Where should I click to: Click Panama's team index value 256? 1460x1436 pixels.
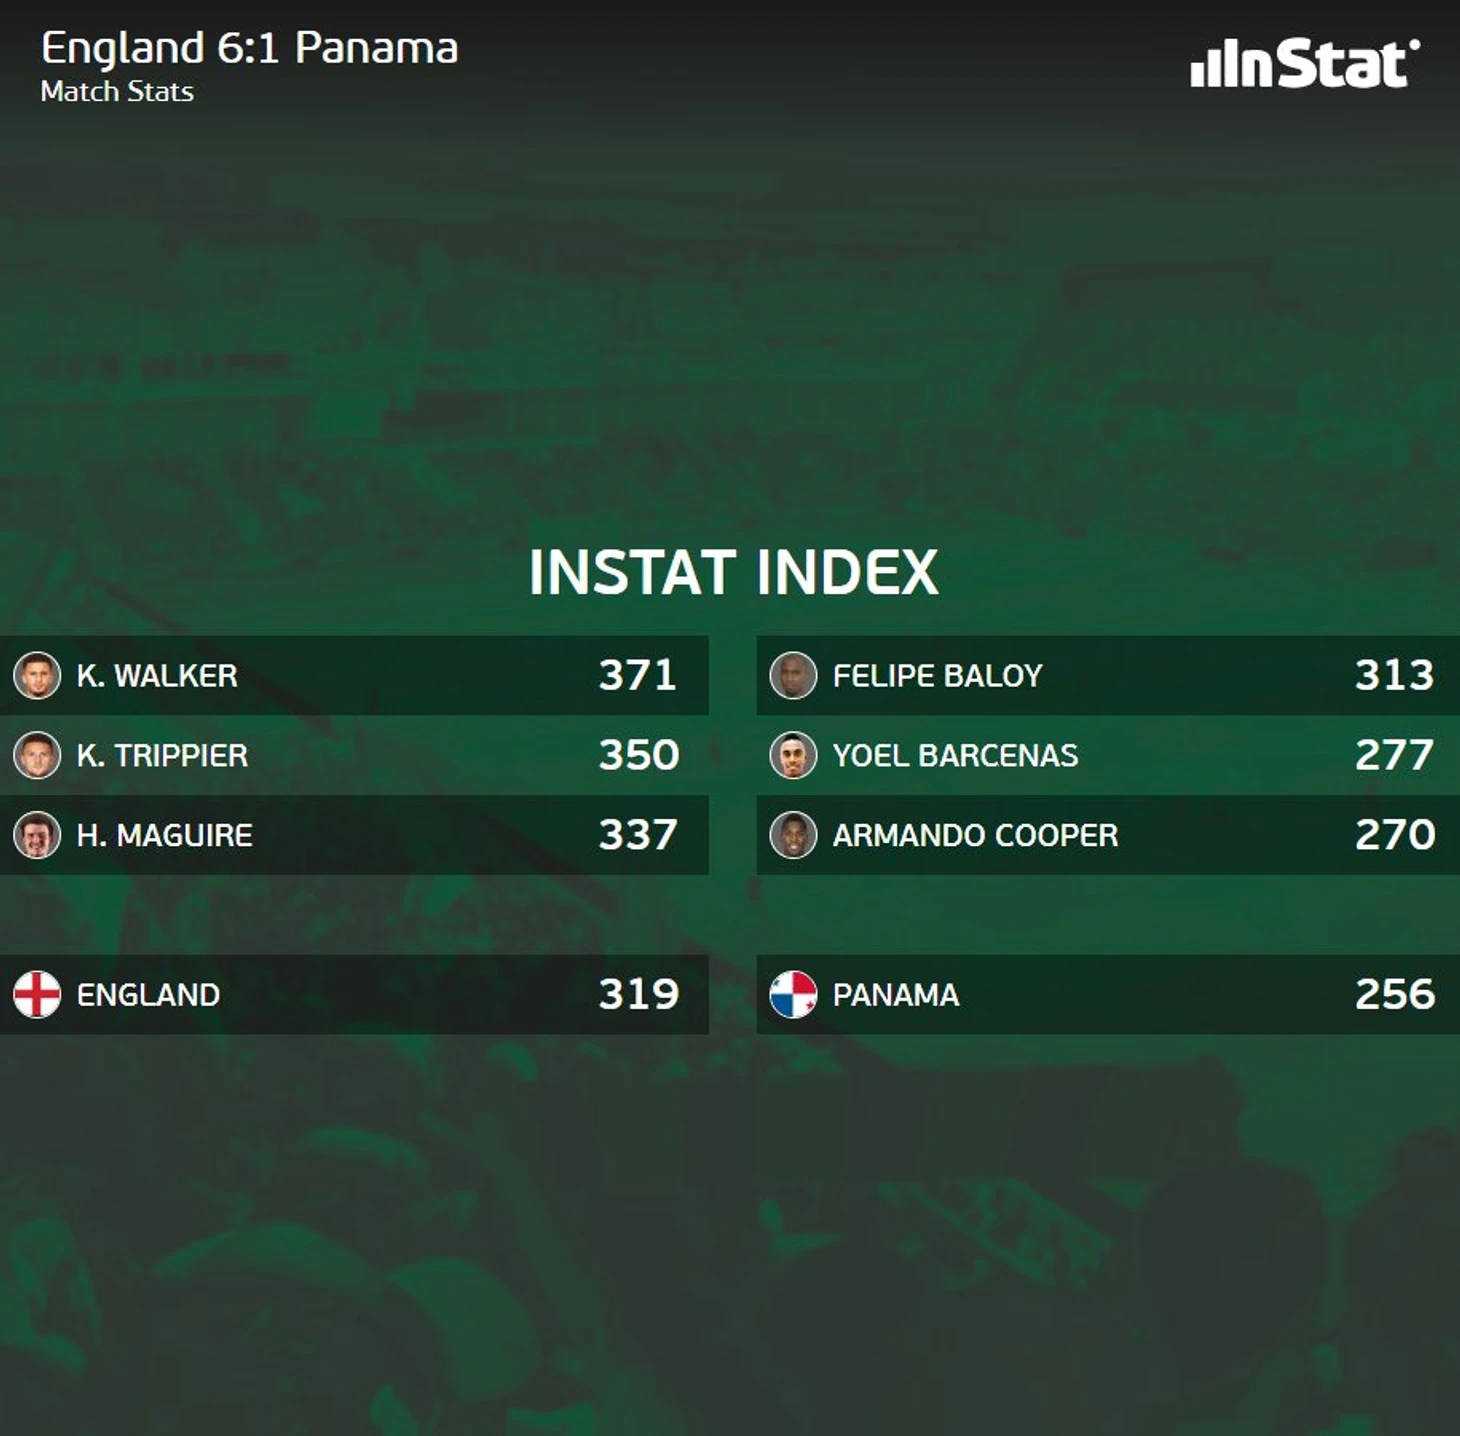tap(1395, 994)
